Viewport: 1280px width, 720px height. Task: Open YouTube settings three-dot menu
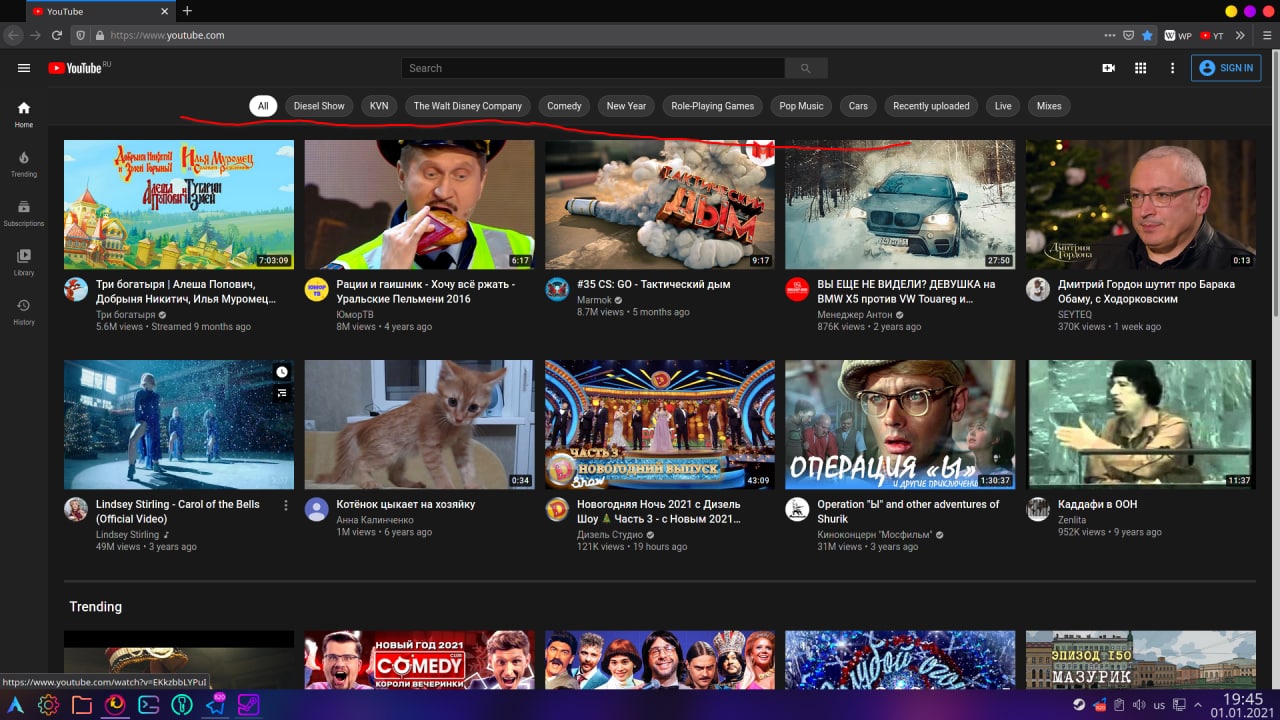[1173, 68]
